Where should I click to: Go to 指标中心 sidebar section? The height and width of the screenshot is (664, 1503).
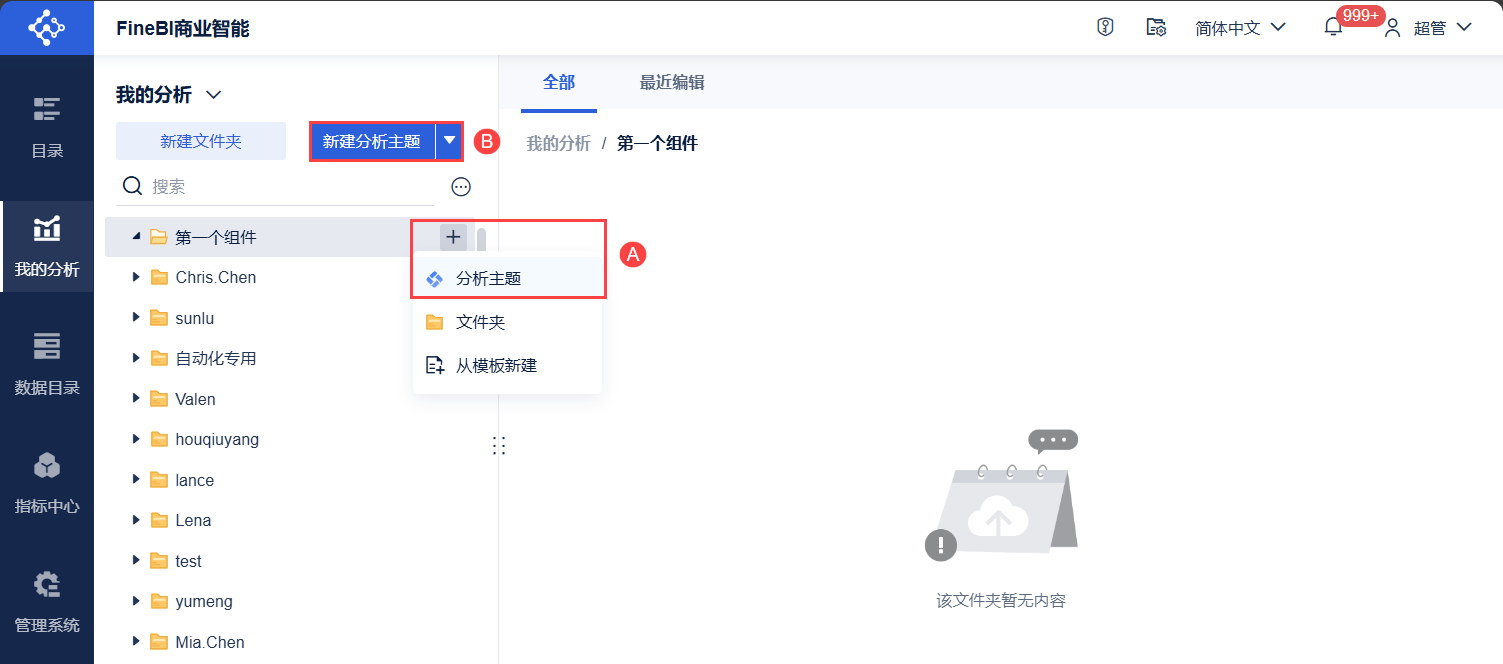pyautogui.click(x=47, y=483)
